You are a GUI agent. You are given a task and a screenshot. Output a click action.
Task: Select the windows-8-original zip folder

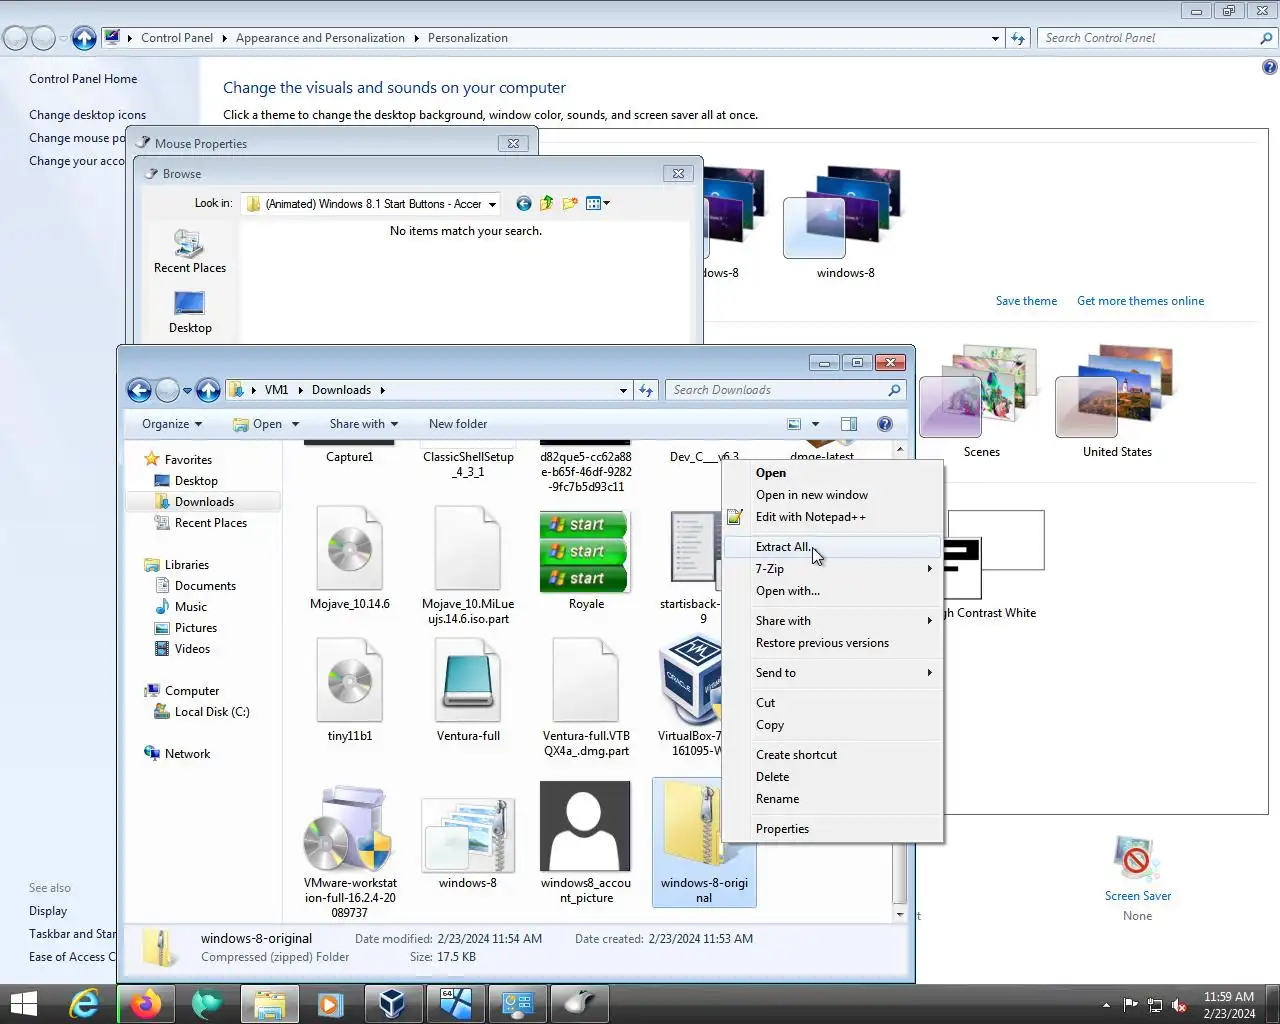click(704, 843)
